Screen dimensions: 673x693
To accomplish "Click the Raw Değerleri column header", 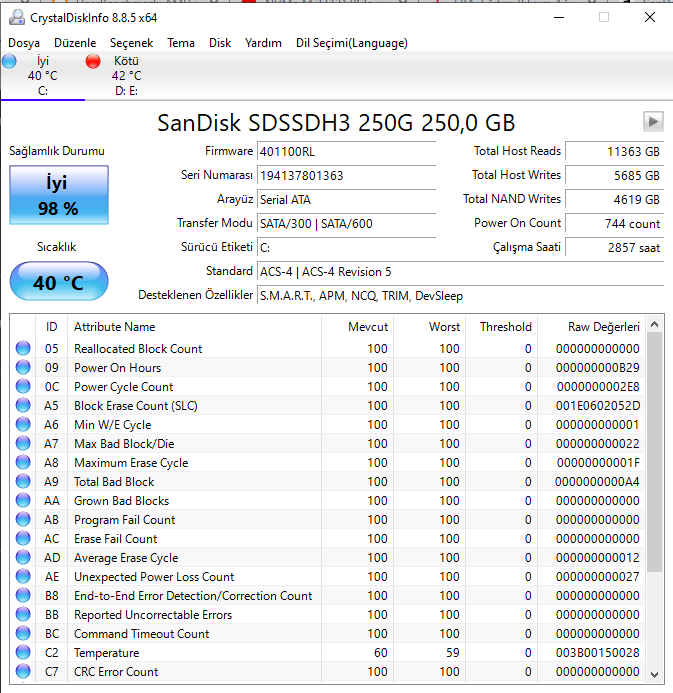I will [592, 327].
